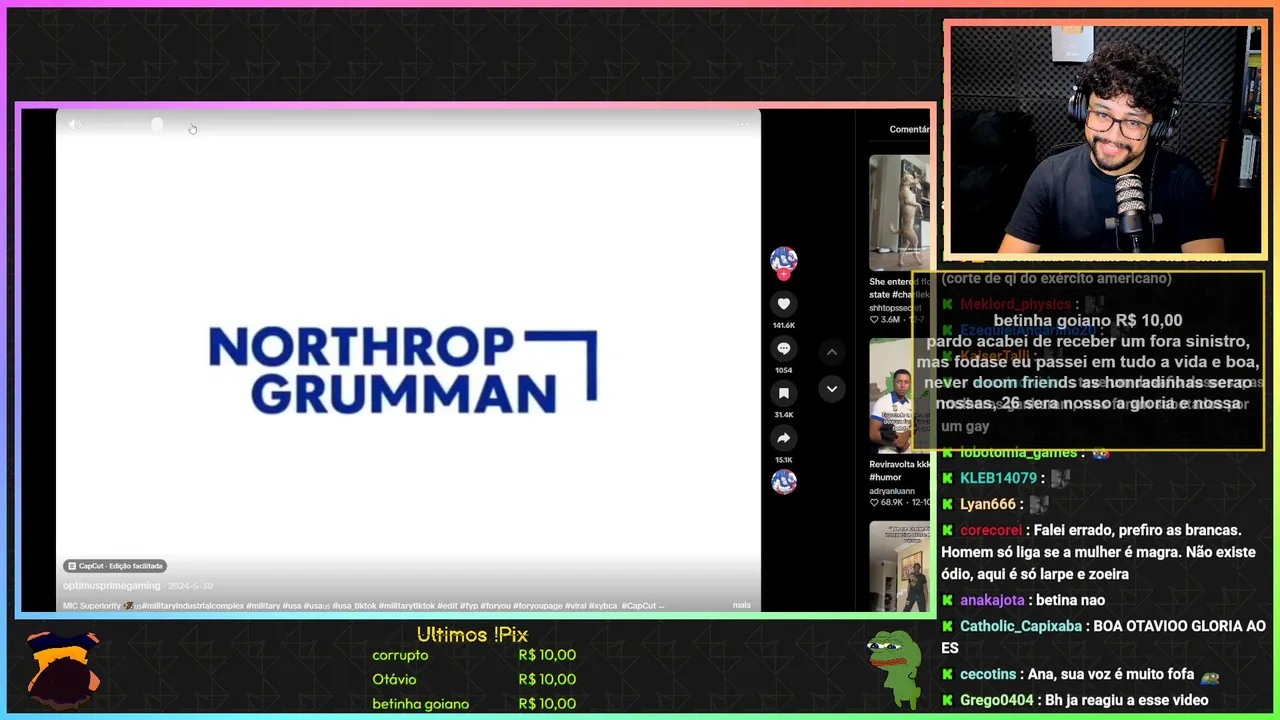This screenshot has width=1280, height=720.
Task: Open optimusprimegaming profile username
Action: coord(111,586)
